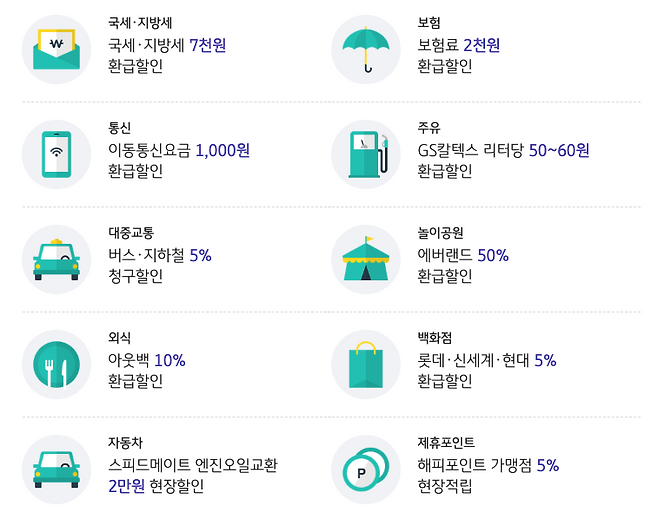Select 아웃백 10% benefit text
This screenshot has width=658, height=519.
[147, 360]
